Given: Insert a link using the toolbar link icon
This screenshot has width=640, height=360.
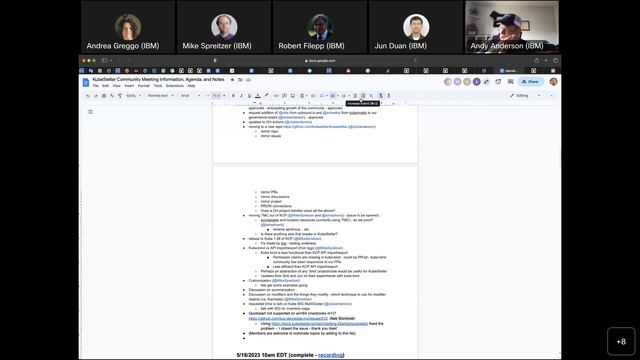Looking at the screenshot, I should click(x=276, y=96).
